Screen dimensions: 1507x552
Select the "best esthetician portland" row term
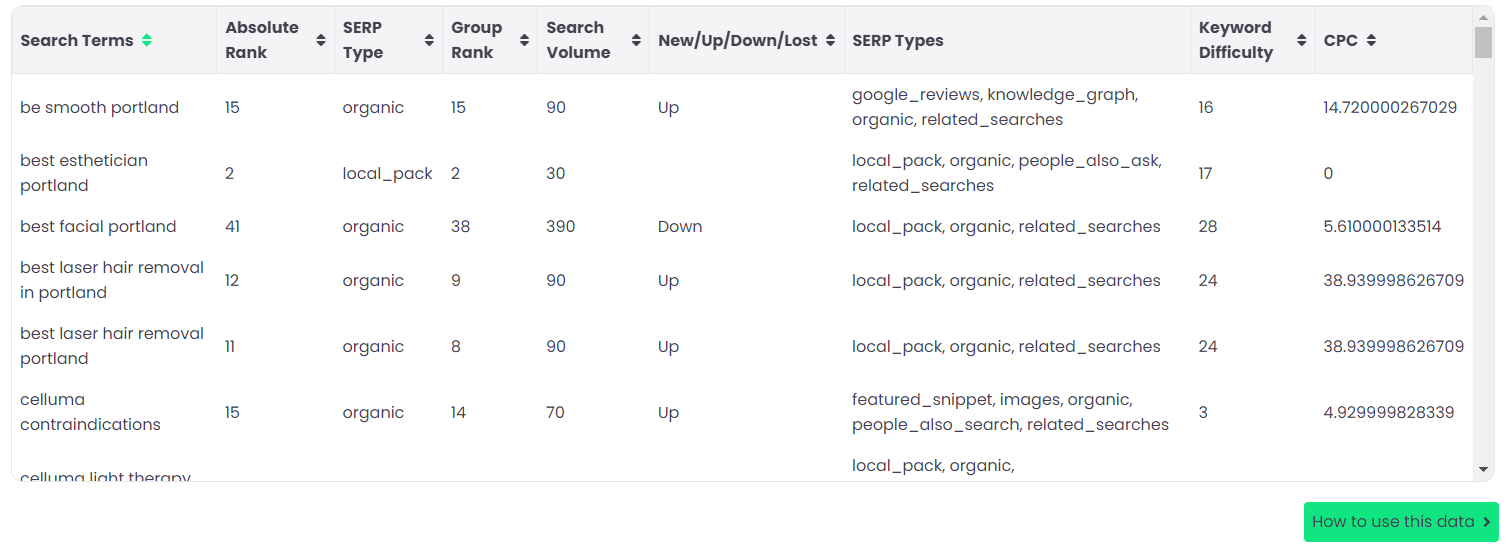coord(84,173)
